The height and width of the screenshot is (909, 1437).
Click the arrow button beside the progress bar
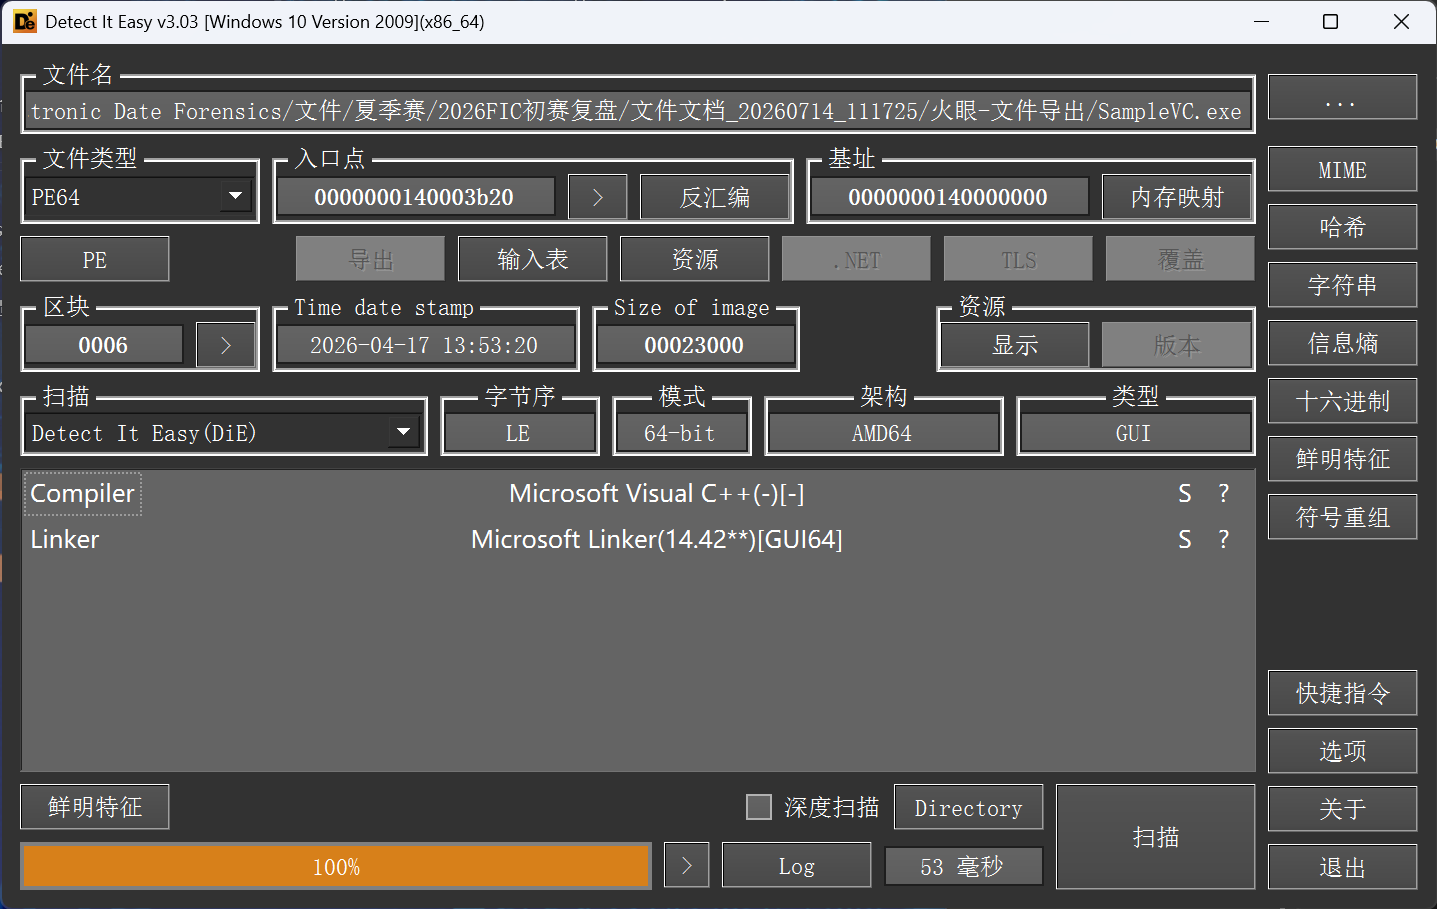point(687,865)
